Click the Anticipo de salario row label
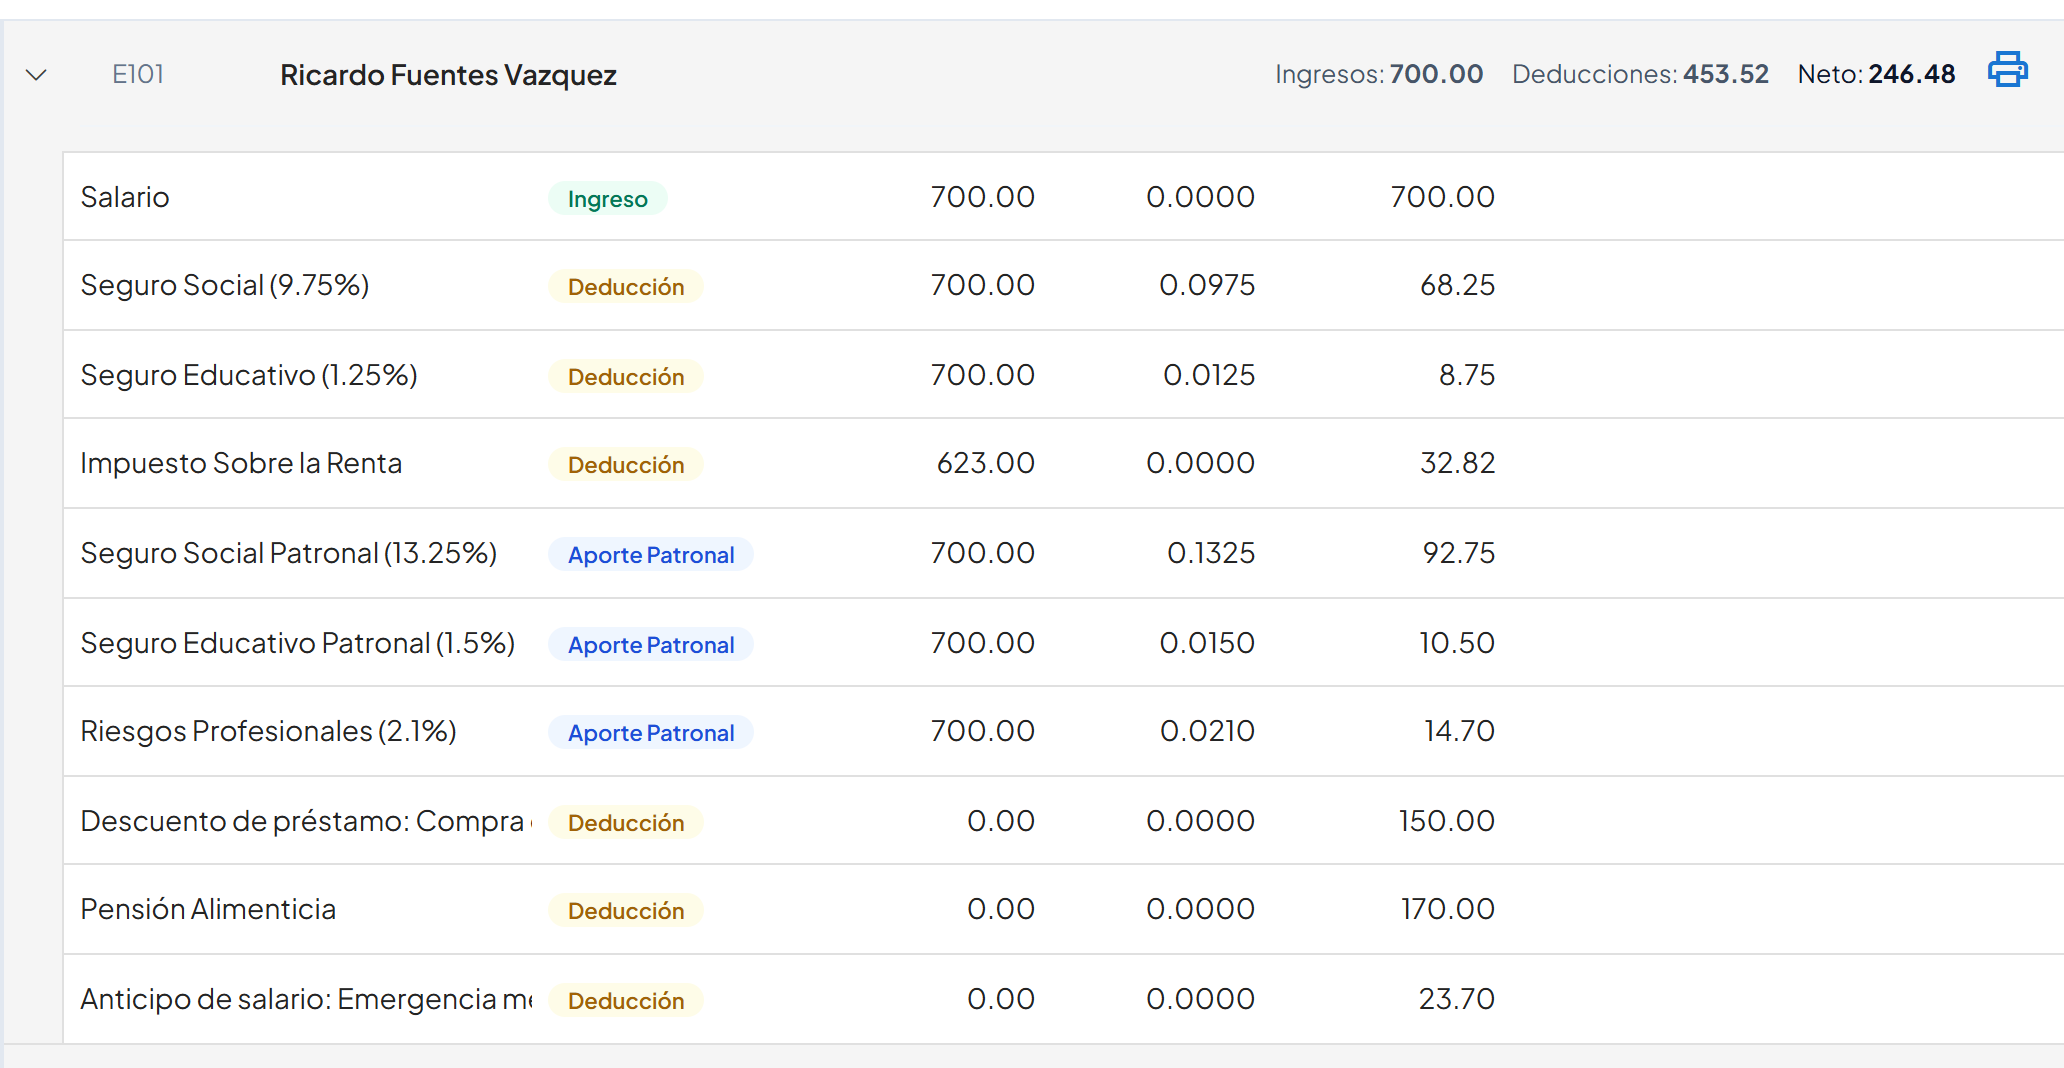2064x1068 pixels. click(306, 999)
